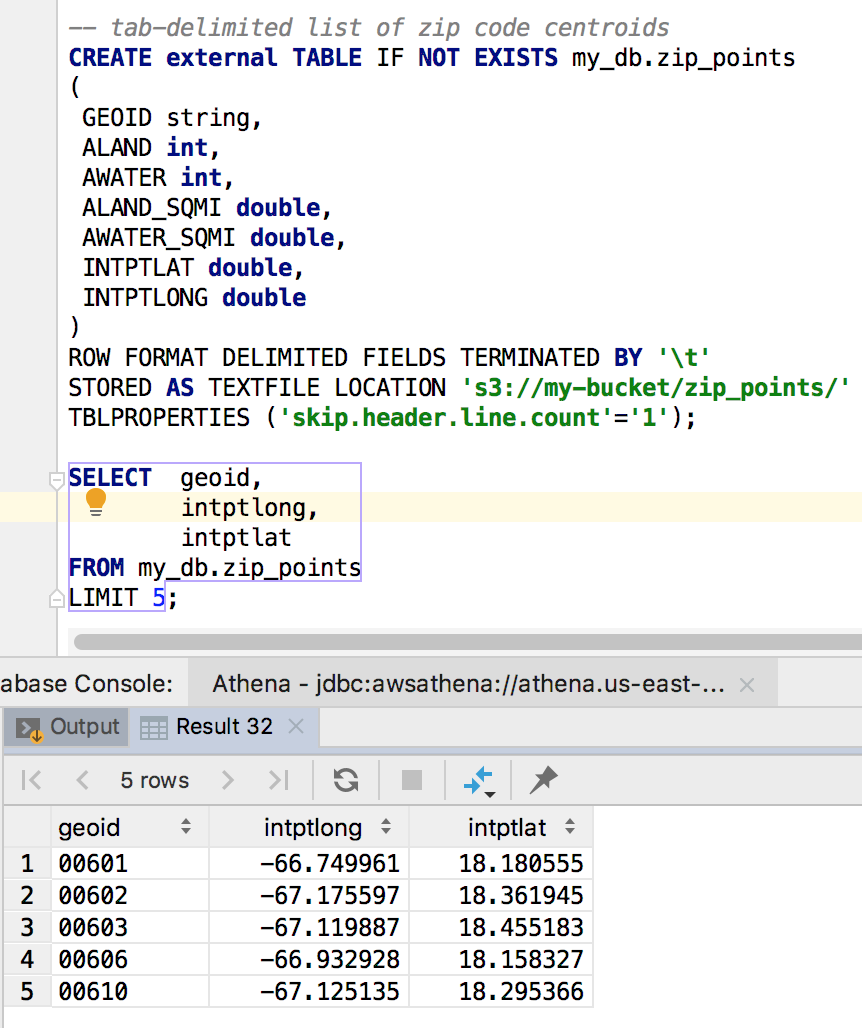
Task: Click the intptlat column header
Action: 501,827
